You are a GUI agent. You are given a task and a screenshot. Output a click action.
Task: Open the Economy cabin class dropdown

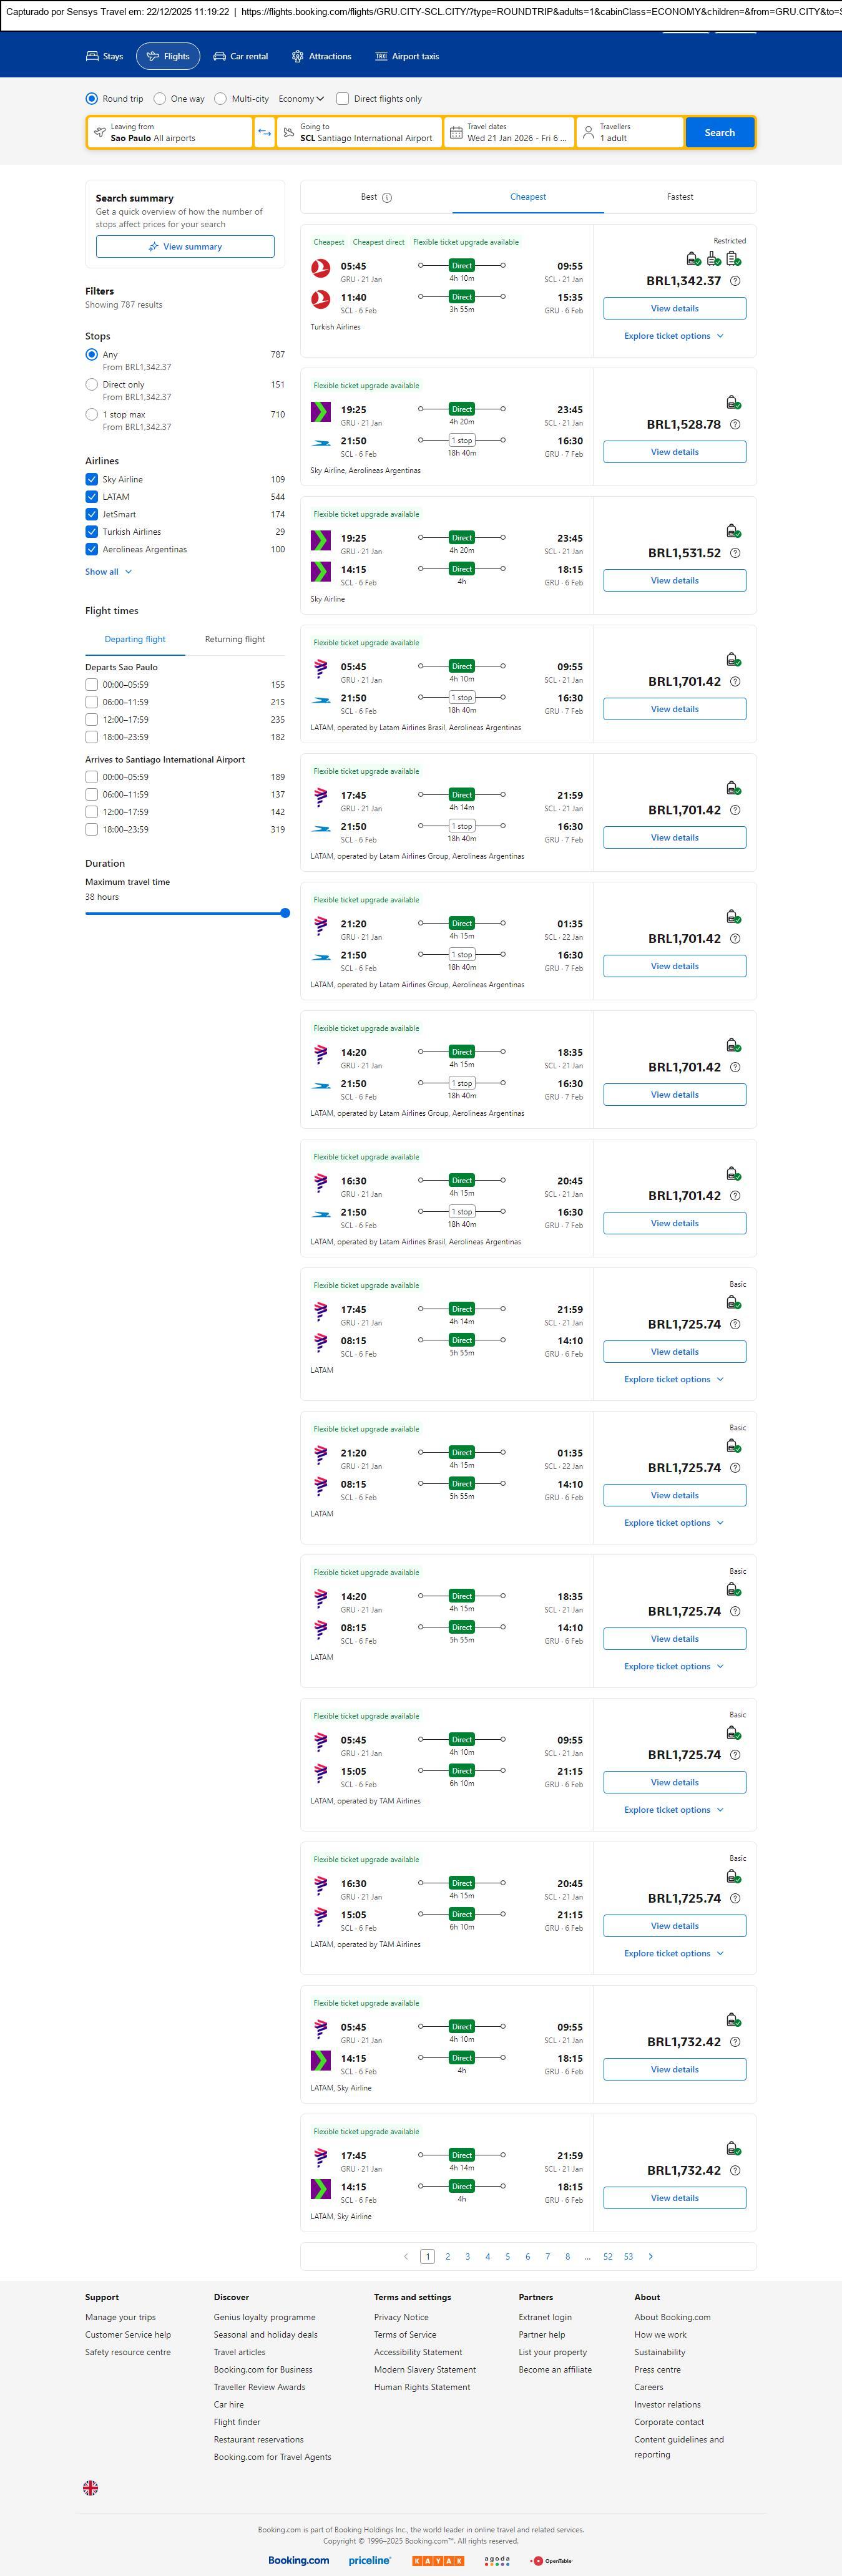(301, 99)
